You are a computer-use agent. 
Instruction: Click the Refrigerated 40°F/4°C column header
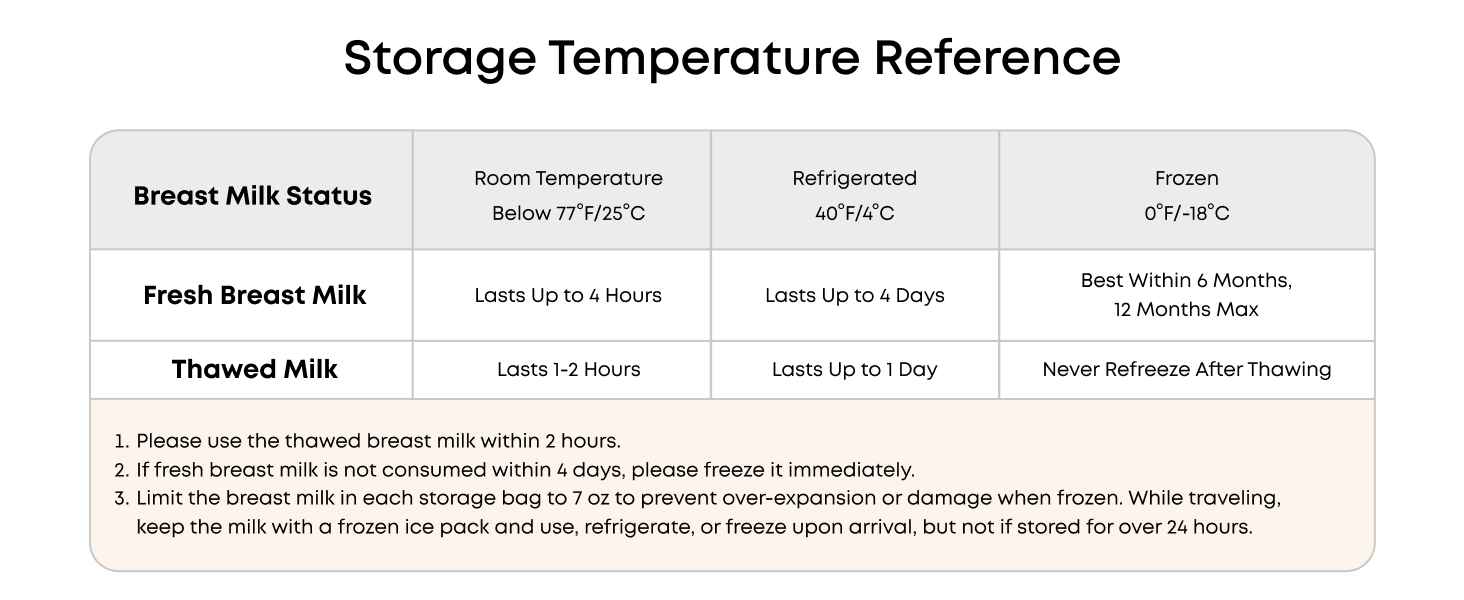(x=855, y=195)
